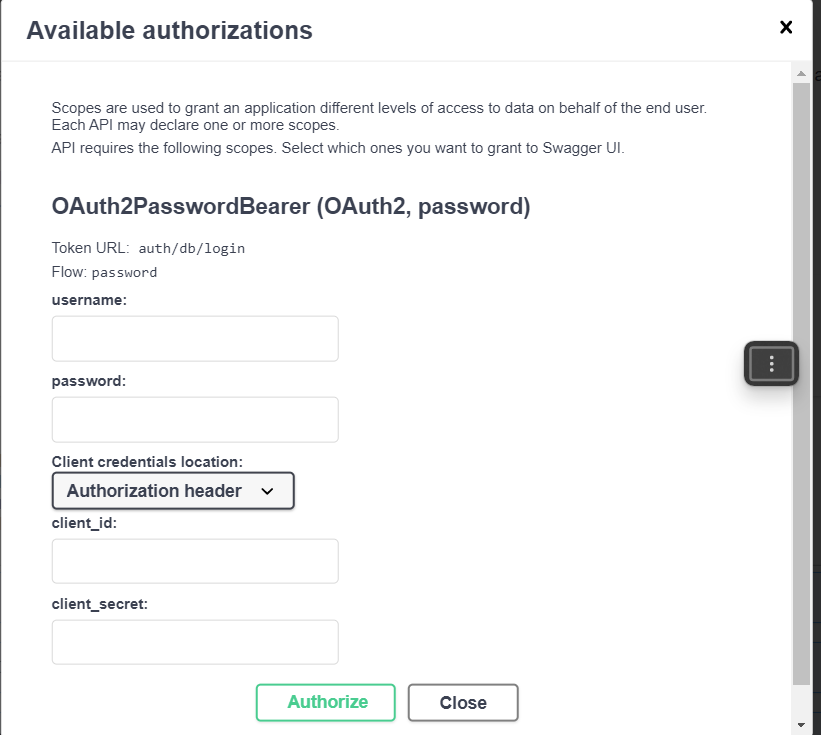Click the Available authorizations title
821x735 pixels.
point(169,30)
